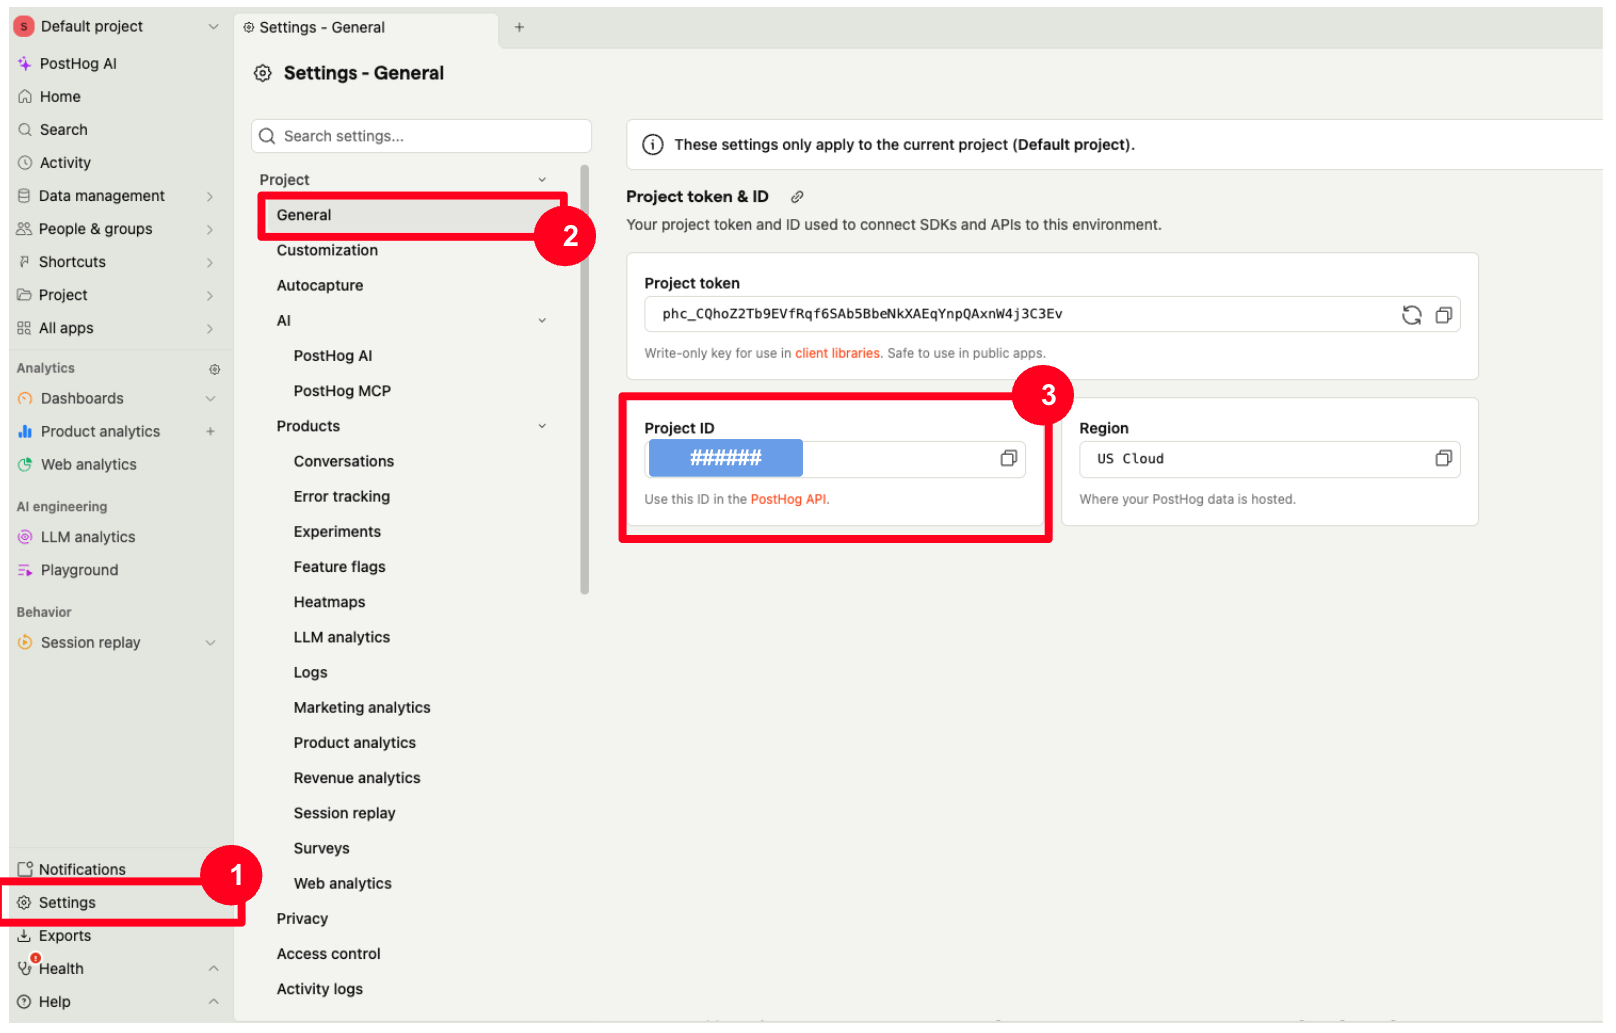This screenshot has height=1033, width=1616.
Task: Copy the Project ID value
Action: tap(1008, 458)
